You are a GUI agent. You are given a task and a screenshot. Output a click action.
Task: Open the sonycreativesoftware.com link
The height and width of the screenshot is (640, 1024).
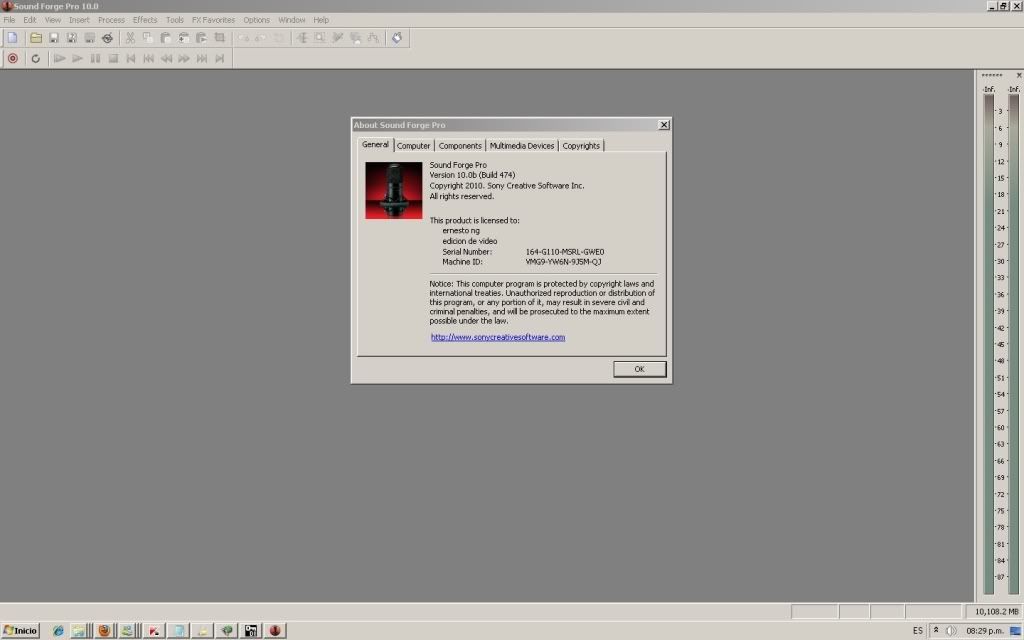click(498, 337)
